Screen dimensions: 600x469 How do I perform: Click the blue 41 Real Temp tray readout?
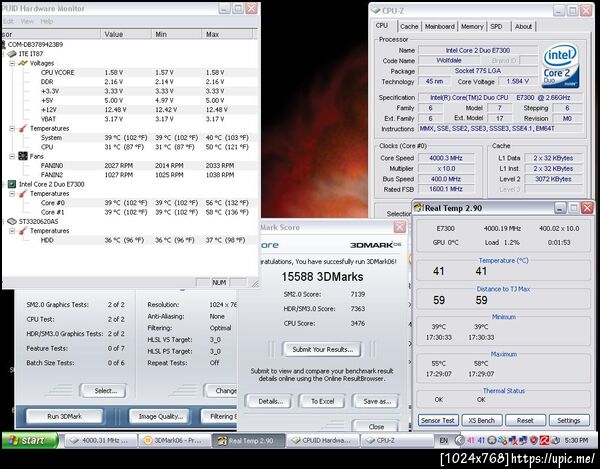[x=481, y=441]
